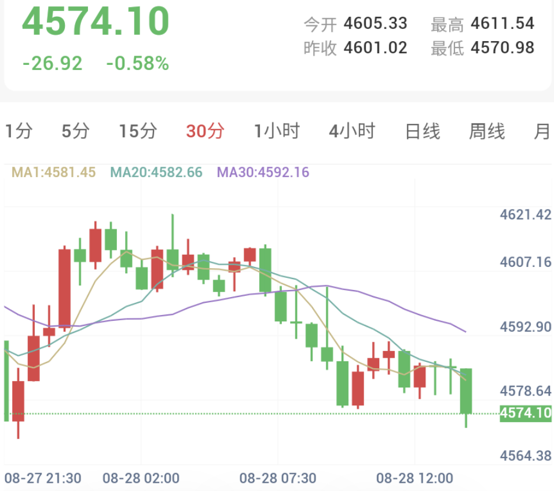Switch to the 5分 timeframe tab

pyautogui.click(x=76, y=131)
